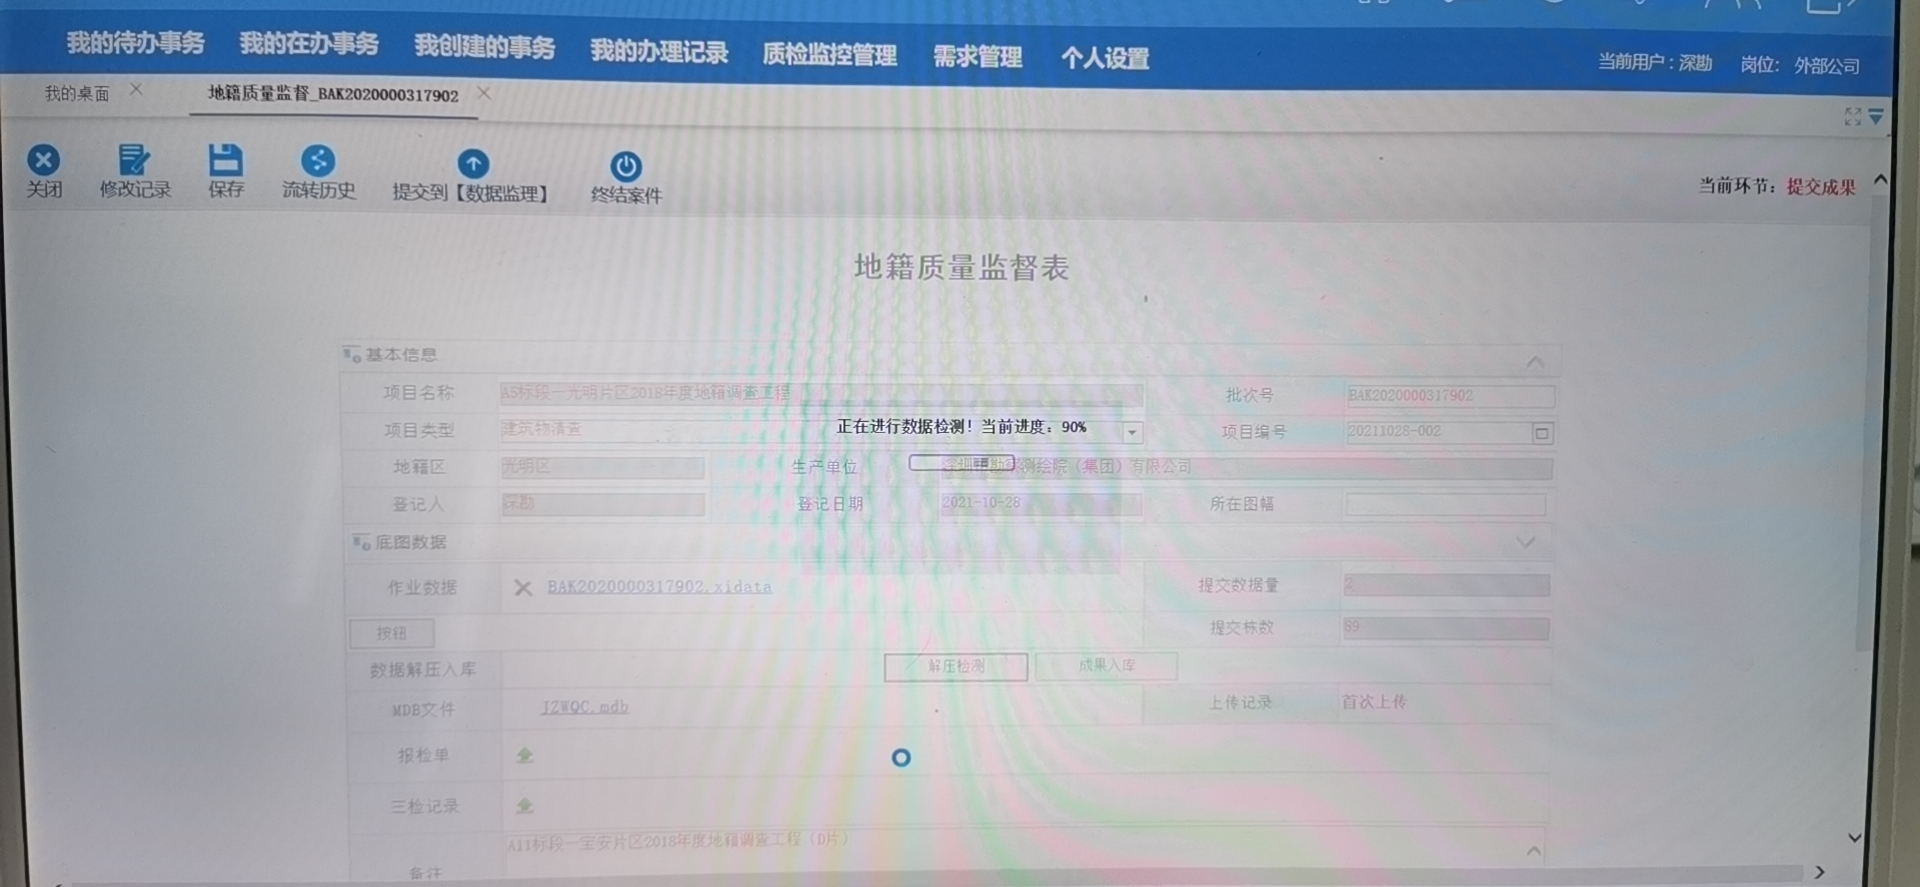Click the 批次号 input field
1920x887 pixels.
1450,396
